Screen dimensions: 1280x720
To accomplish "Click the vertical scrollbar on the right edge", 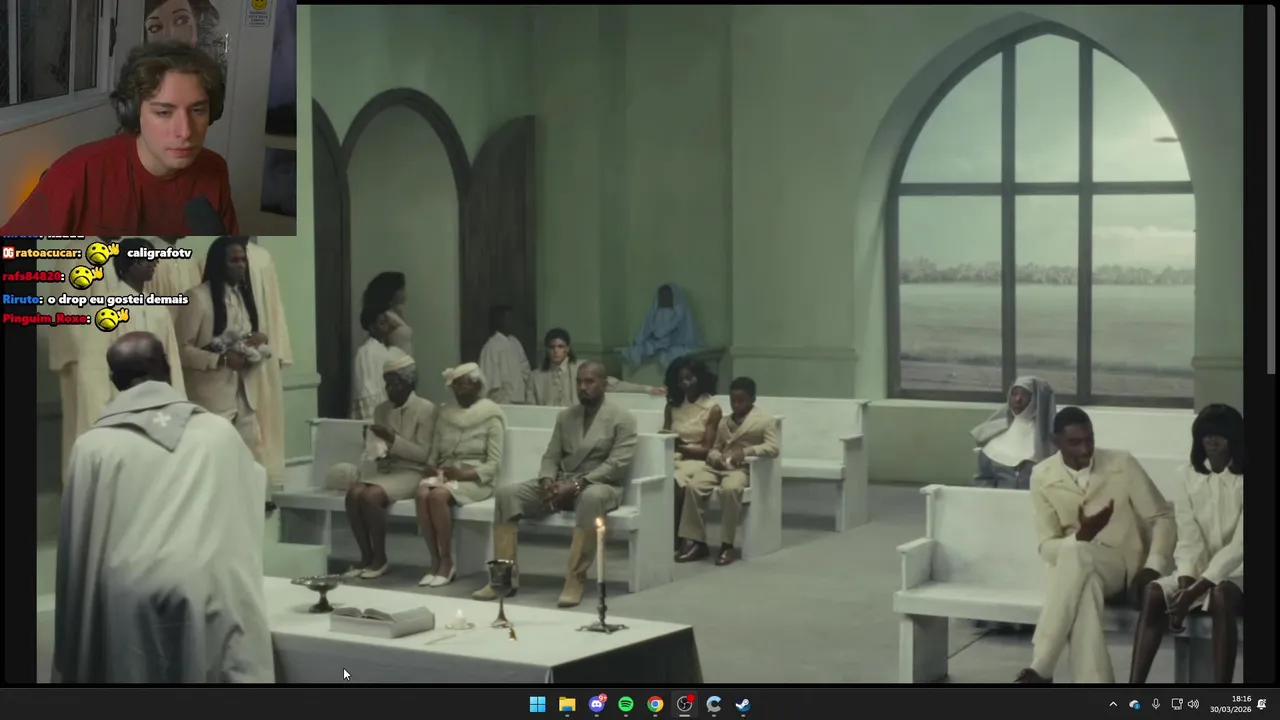I will [1273, 187].
